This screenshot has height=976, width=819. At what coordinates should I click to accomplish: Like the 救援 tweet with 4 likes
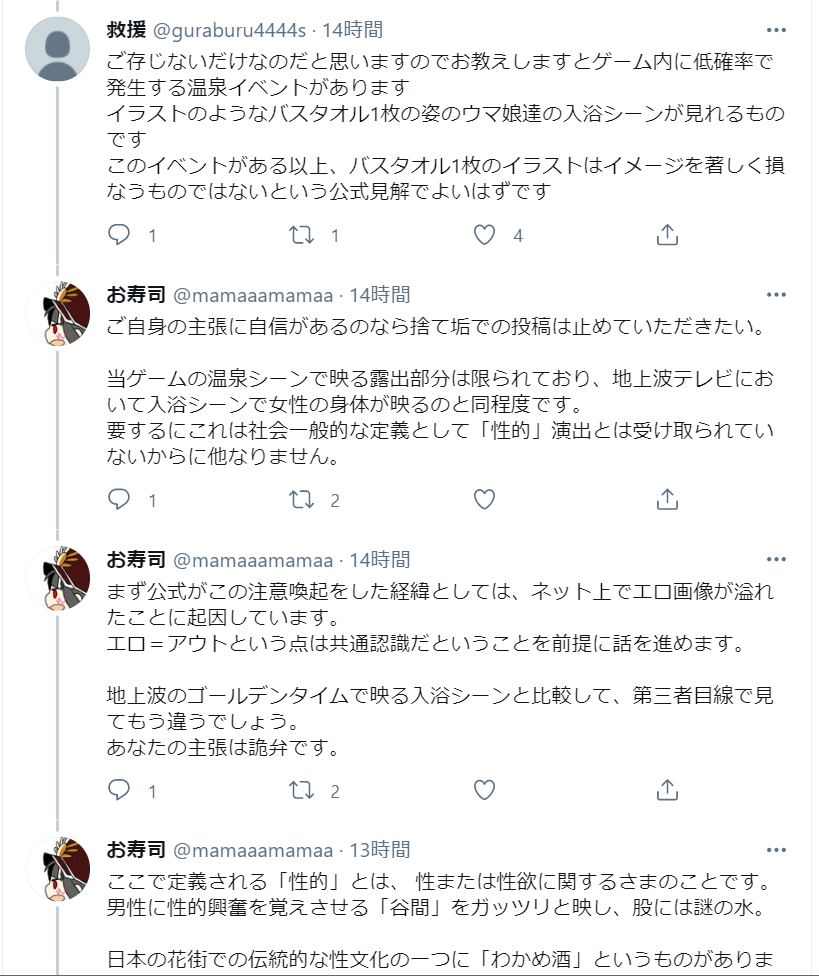point(485,235)
